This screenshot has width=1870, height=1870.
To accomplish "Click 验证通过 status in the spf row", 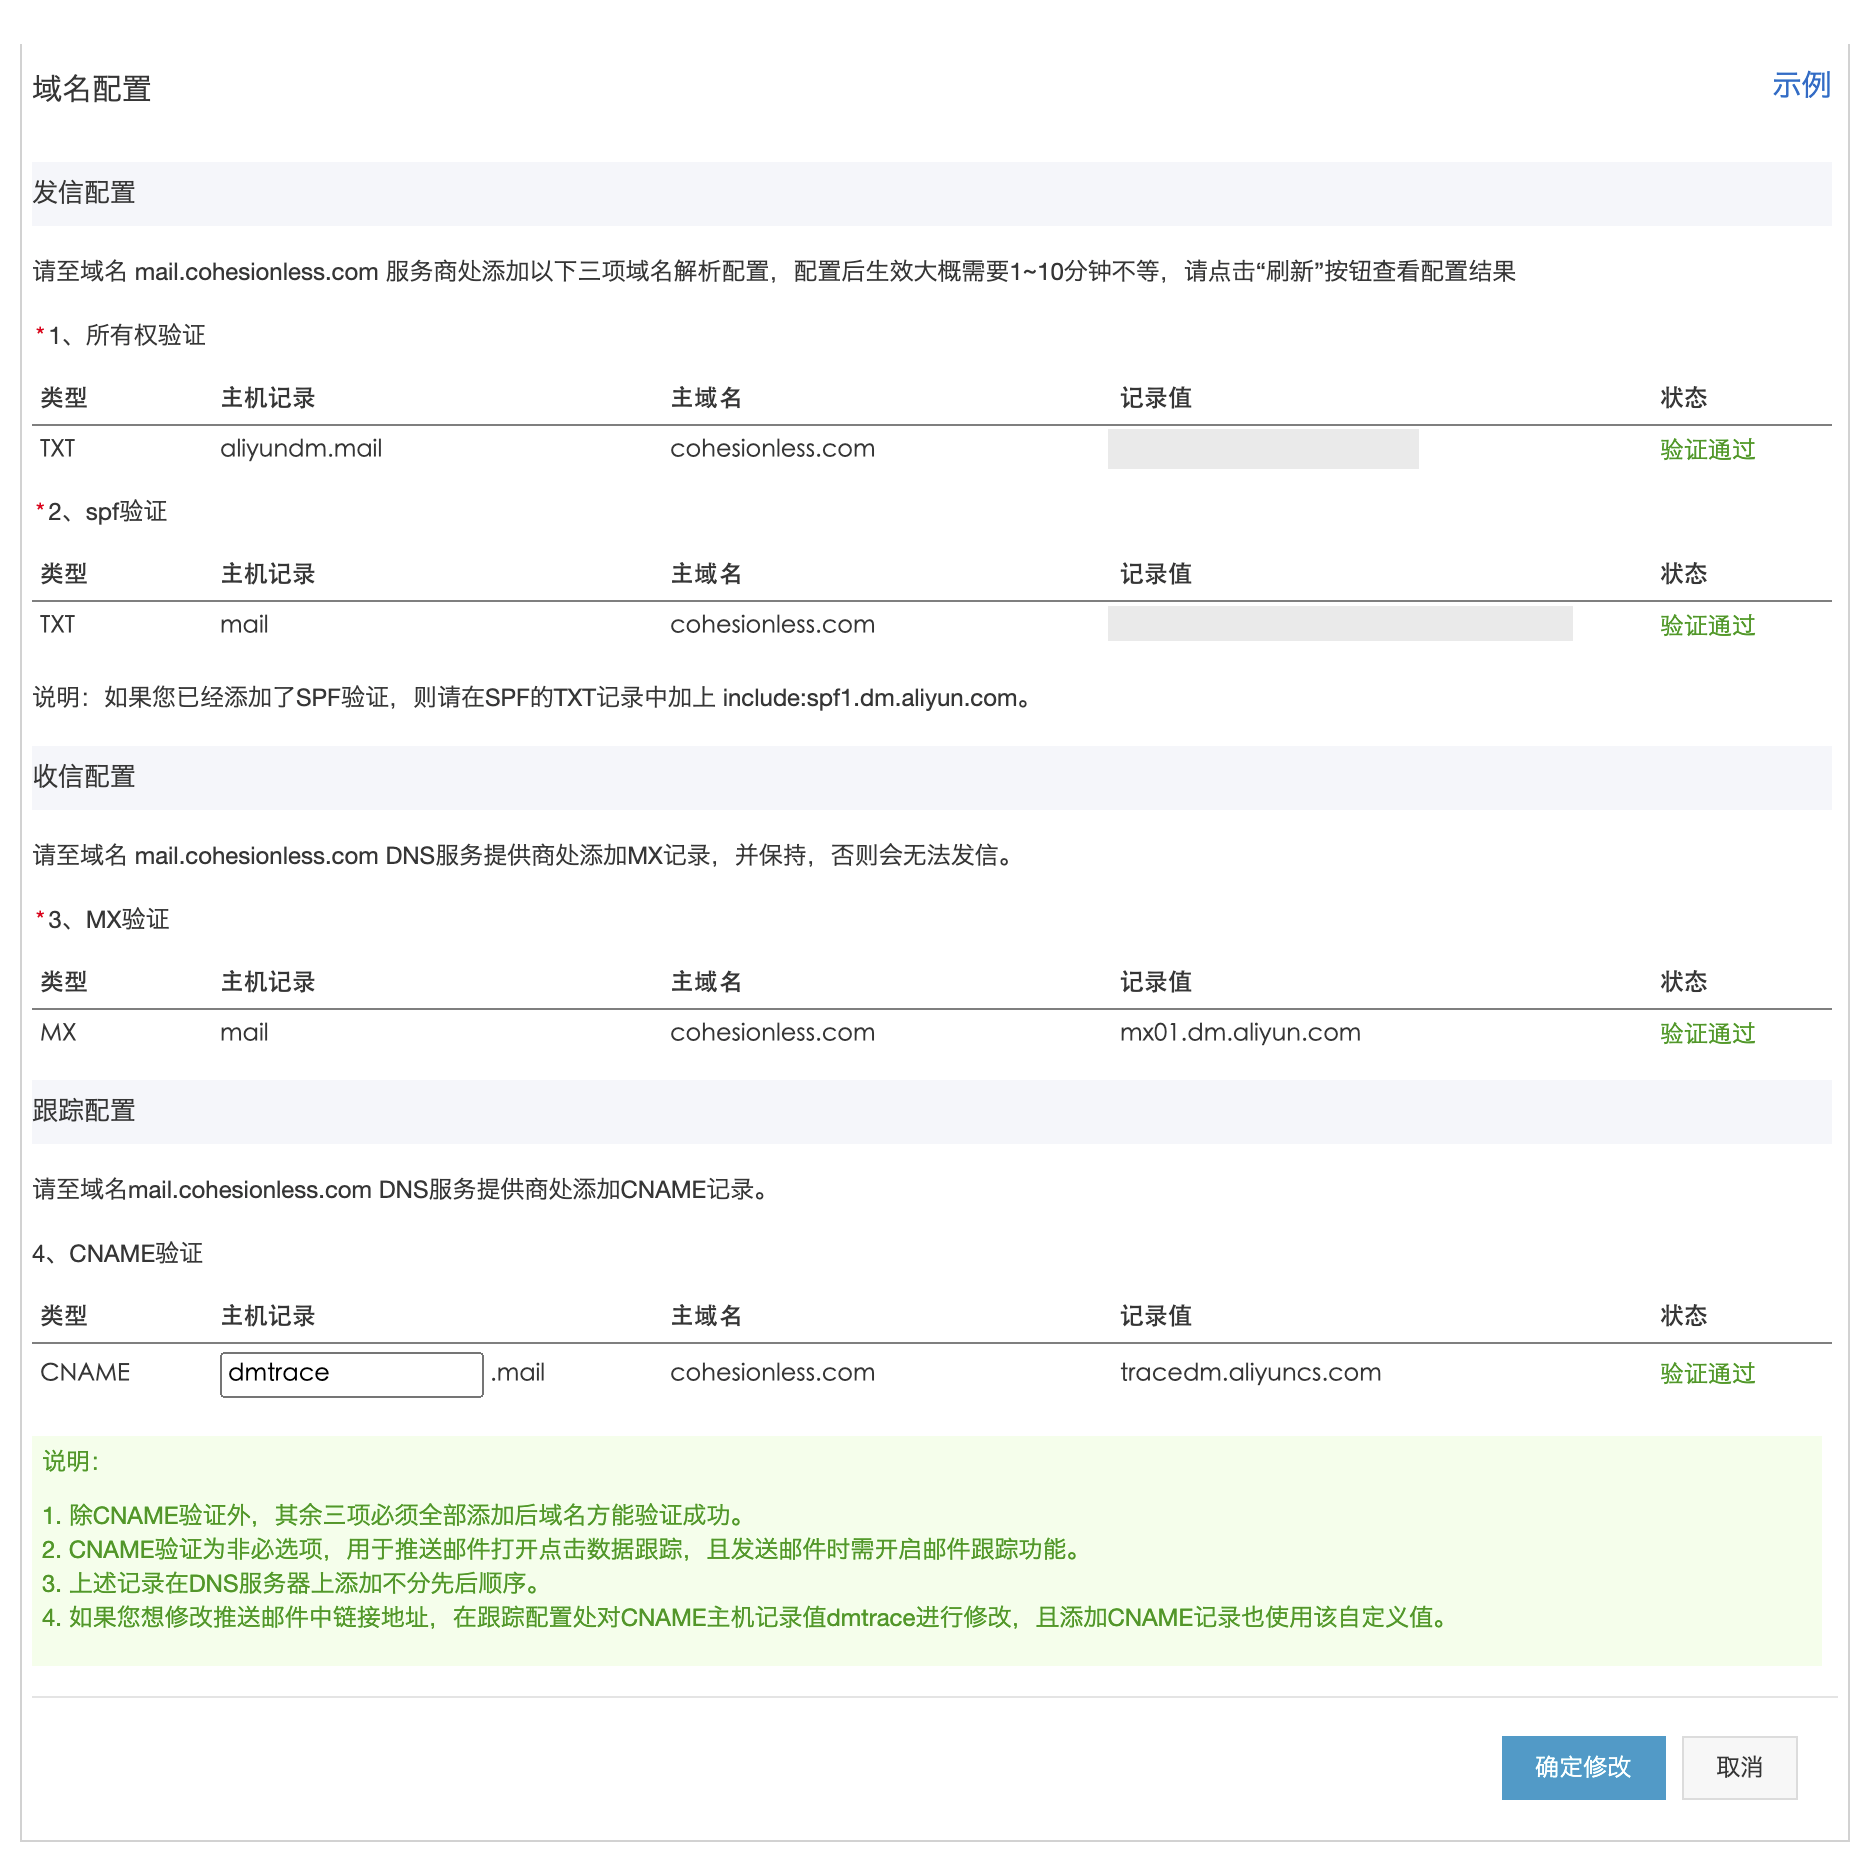I will (x=1707, y=626).
